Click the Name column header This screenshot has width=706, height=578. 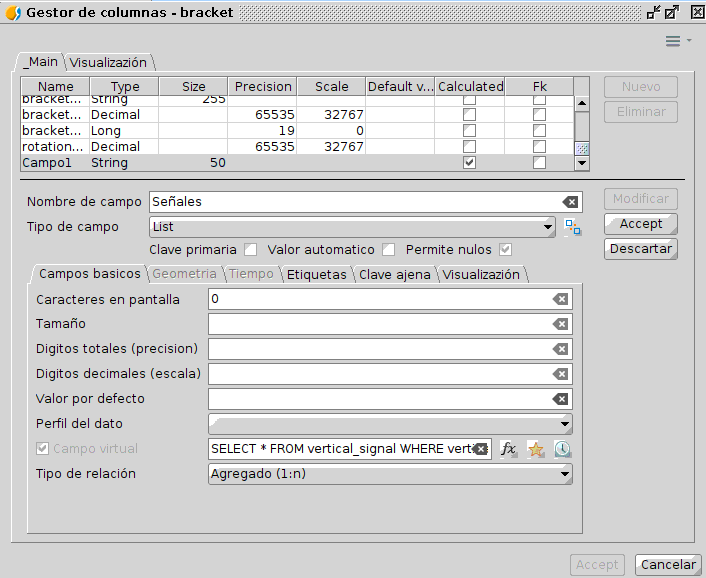click(55, 86)
